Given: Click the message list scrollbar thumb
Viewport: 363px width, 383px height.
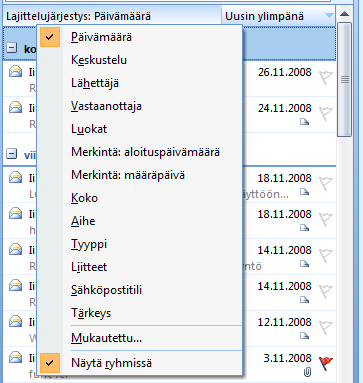Looking at the screenshot, I should click(x=345, y=79).
